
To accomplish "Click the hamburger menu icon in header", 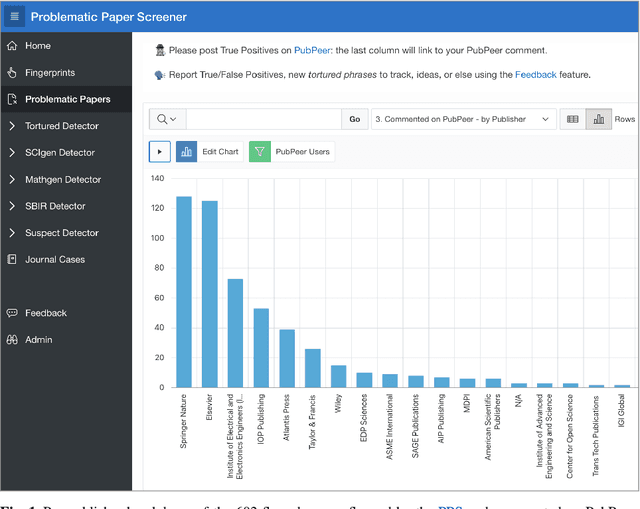I will point(15,17).
